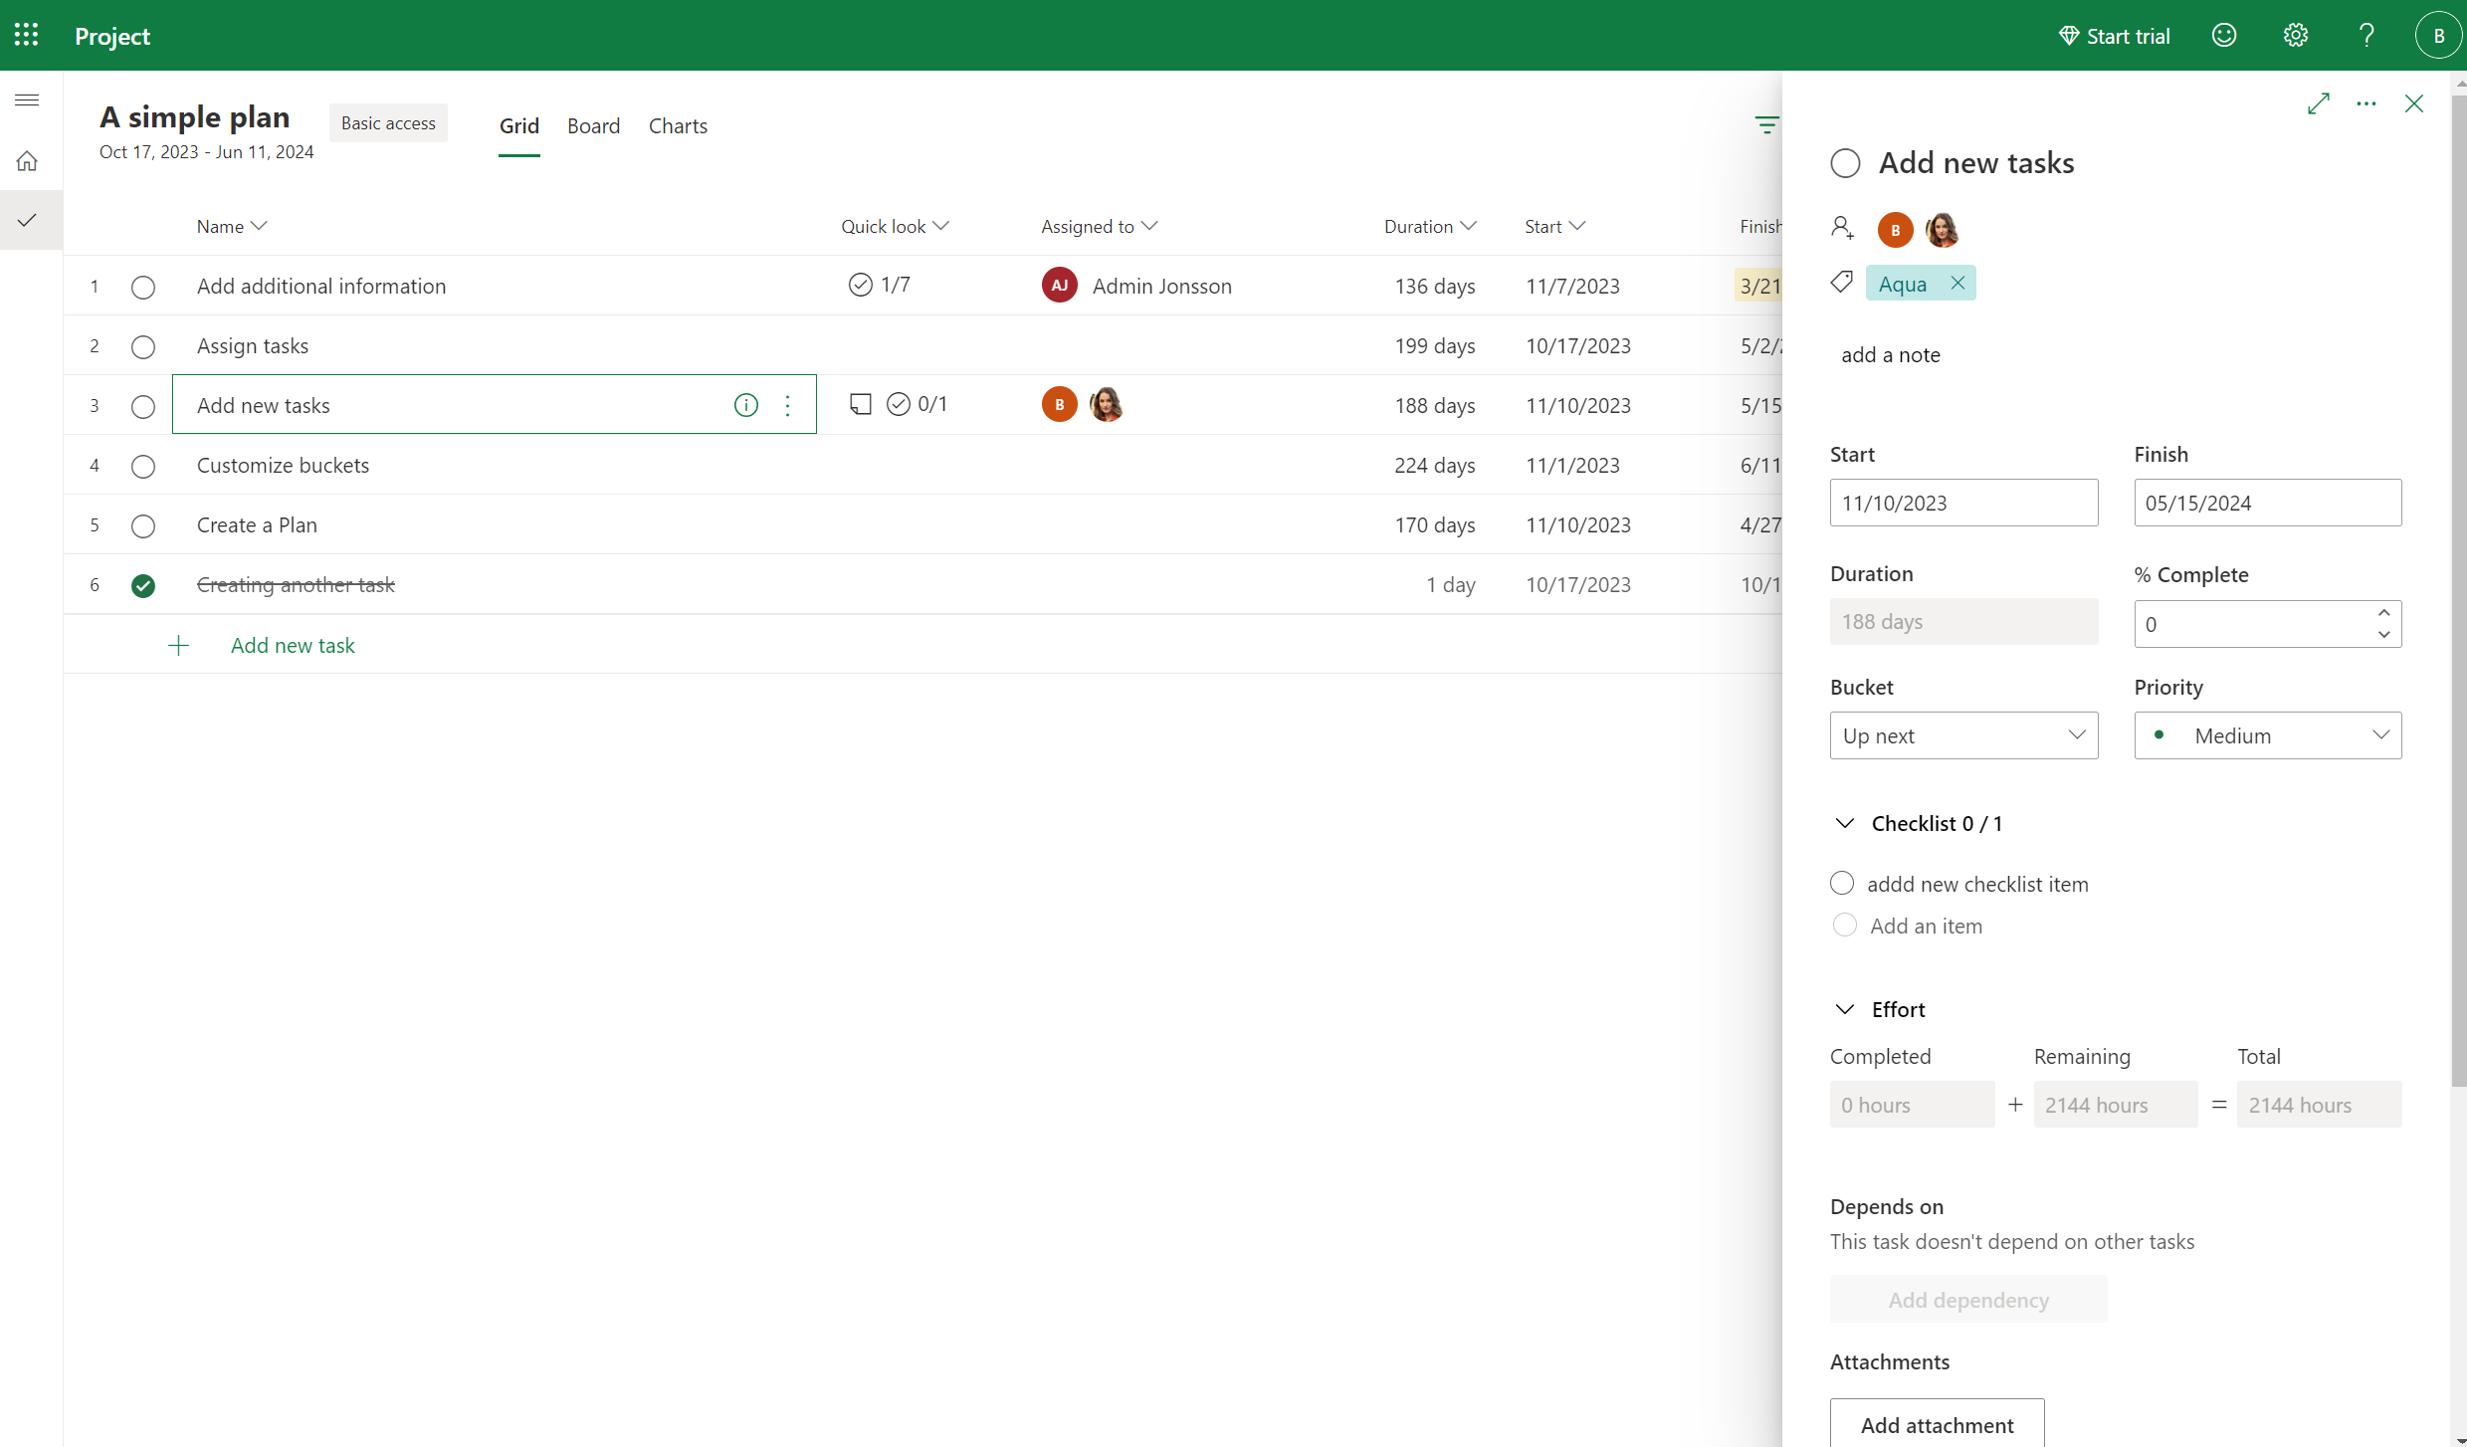Click the Add attachment button

pyautogui.click(x=1936, y=1424)
